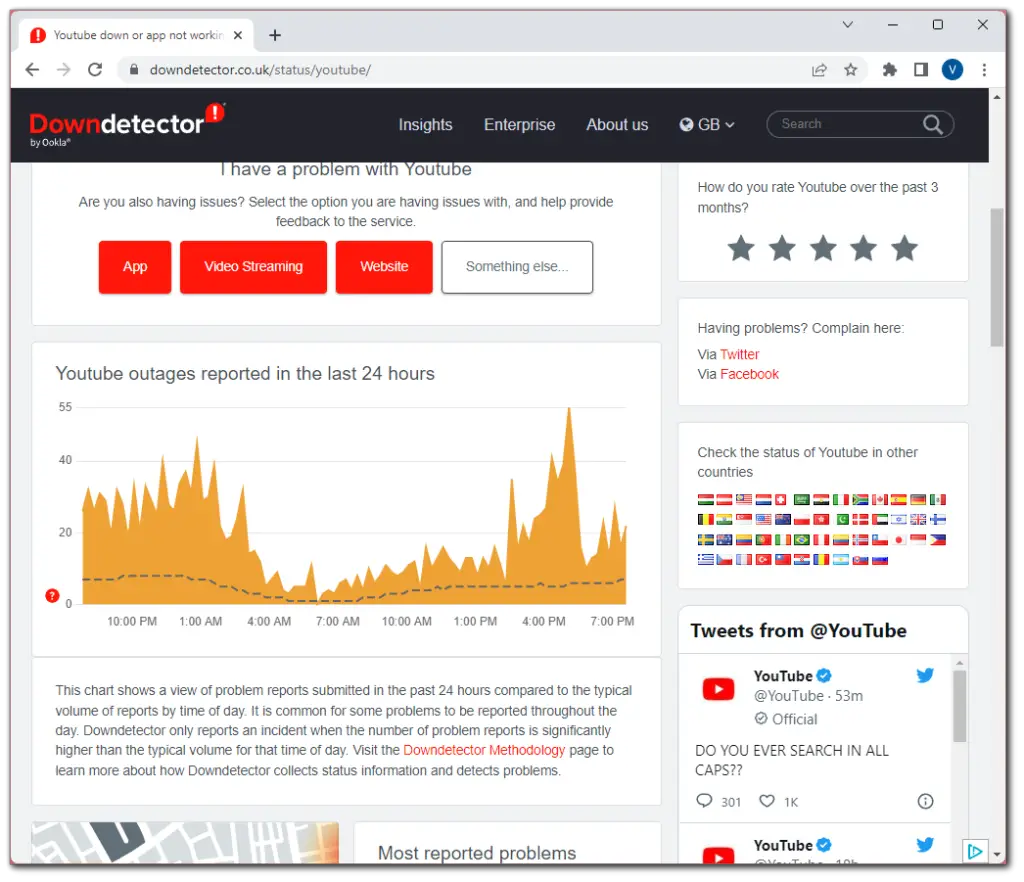Open the tab search chevron
This screenshot has width=1024, height=882.
(847, 24)
